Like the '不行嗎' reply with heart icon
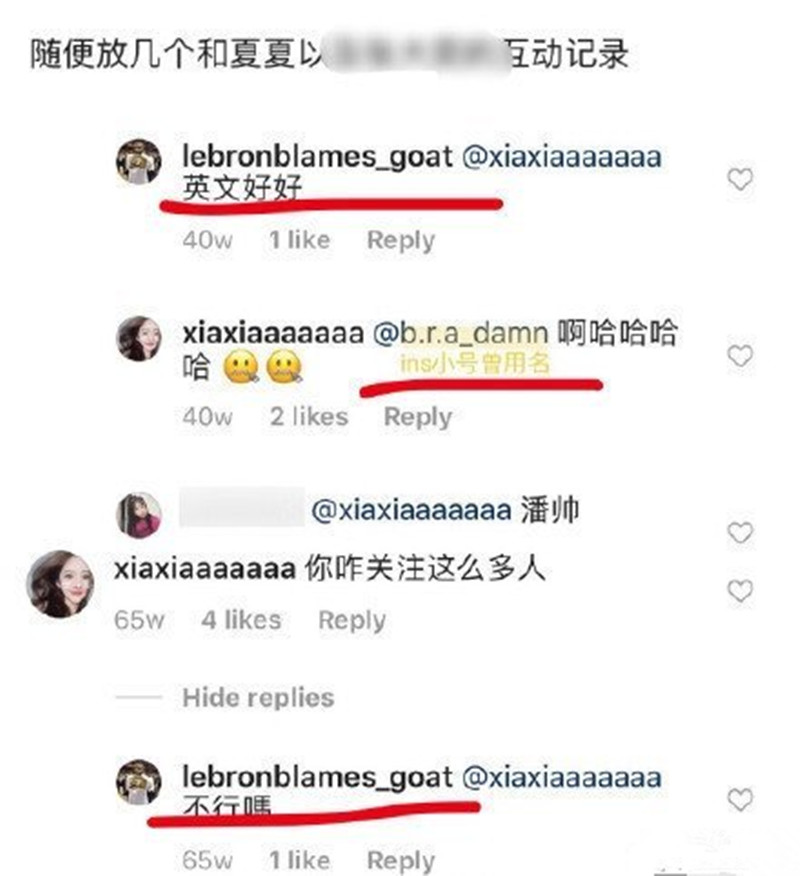Image resolution: width=800 pixels, height=876 pixels. [x=740, y=799]
